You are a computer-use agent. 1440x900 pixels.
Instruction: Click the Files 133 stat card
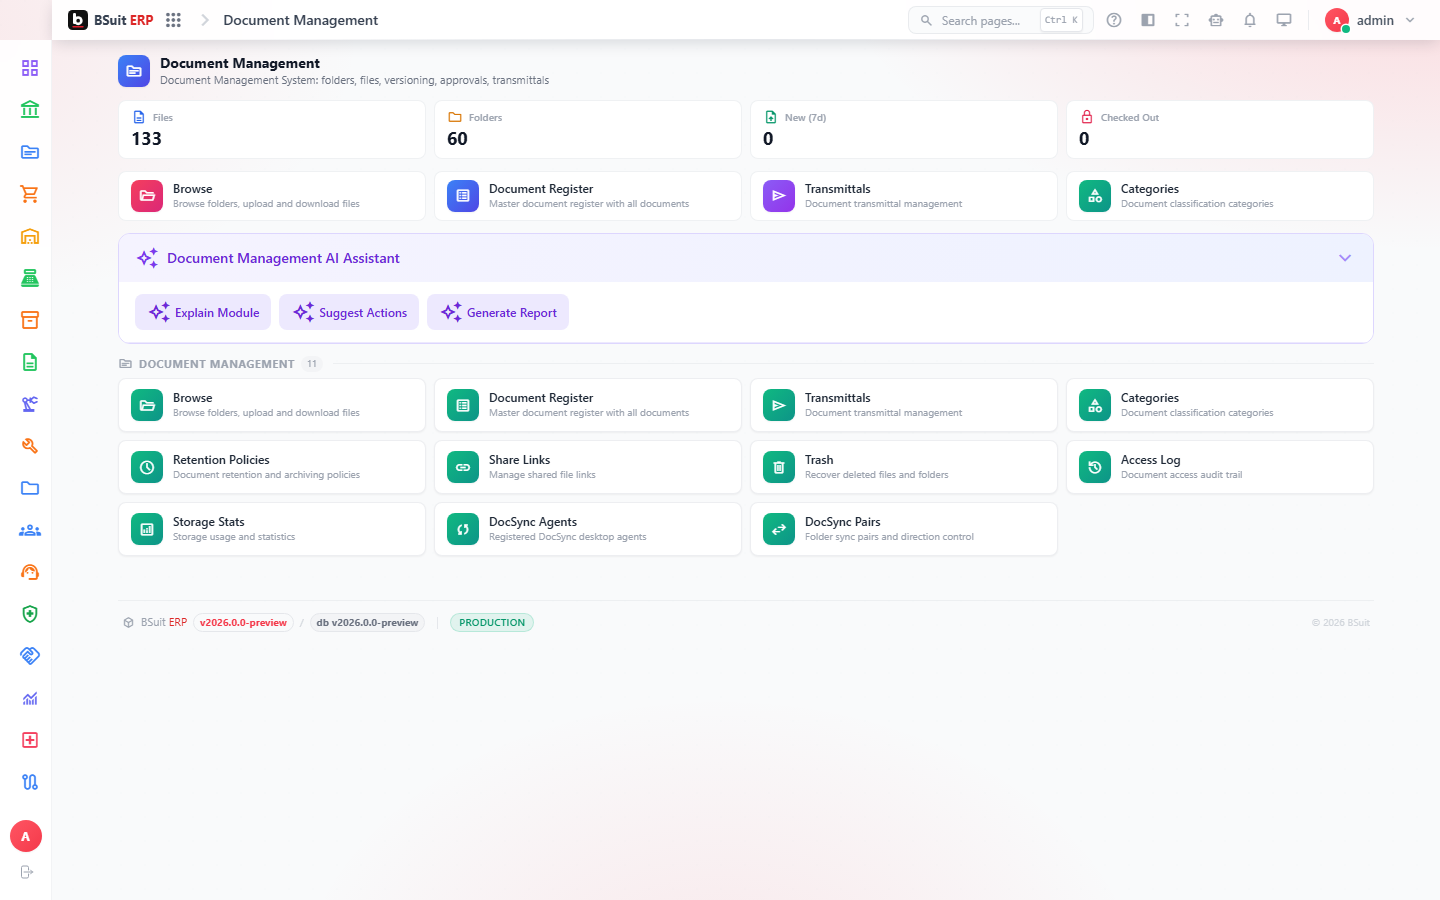(272, 129)
